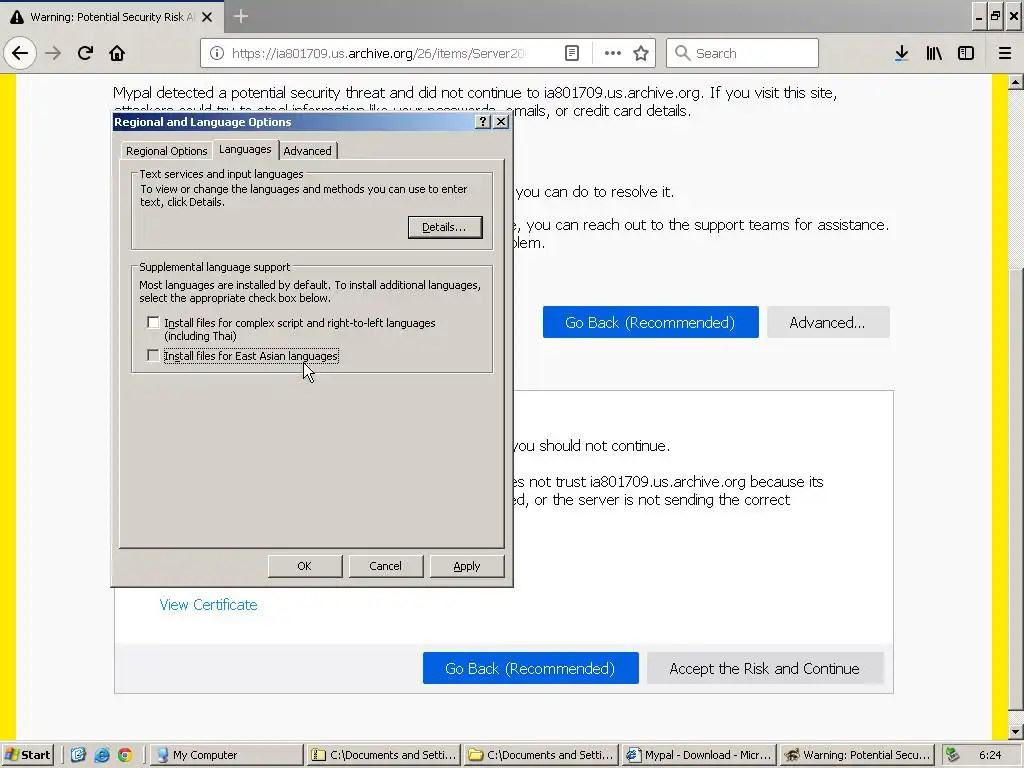Select the Warning: Potential Security Risk browser tab
Image resolution: width=1024 pixels, height=768 pixels.
click(111, 17)
